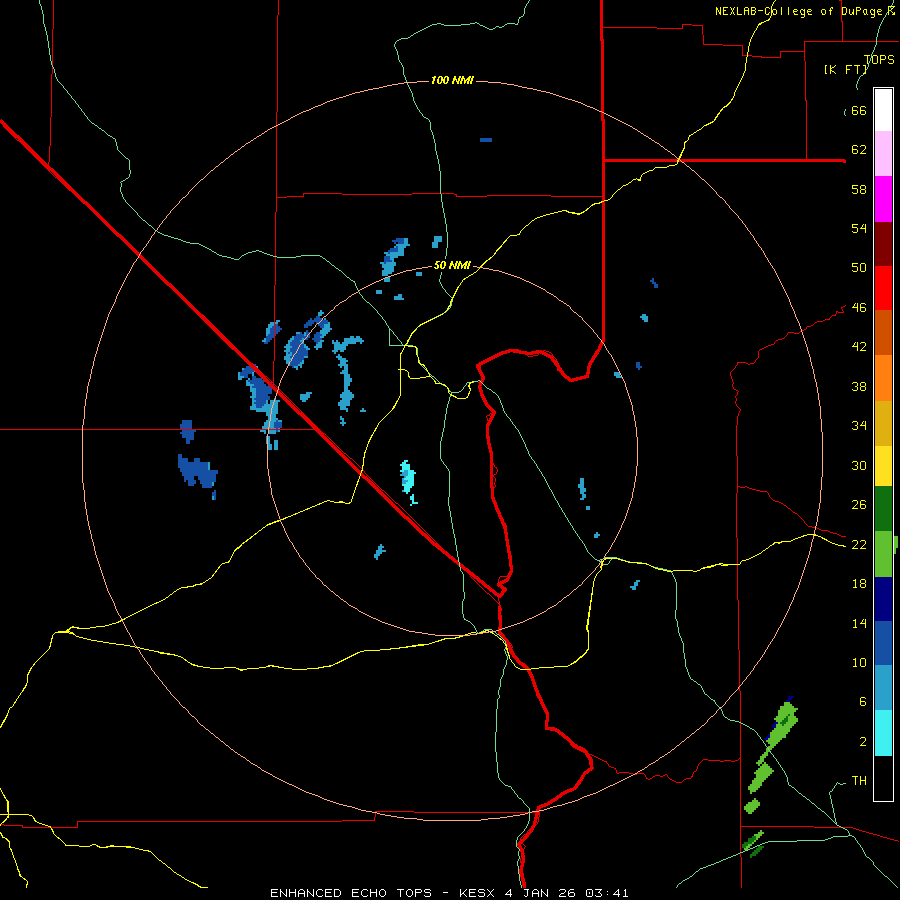Click the dark orange legend swatch
Screen dimensions: 900x900
(883, 333)
